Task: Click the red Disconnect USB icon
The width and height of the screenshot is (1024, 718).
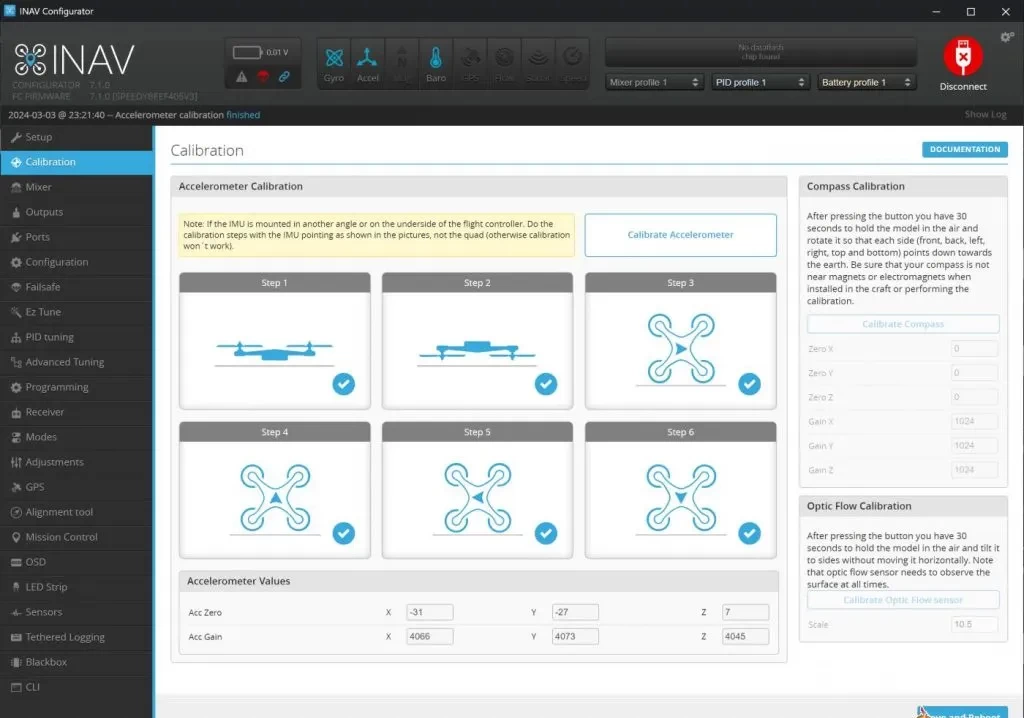Action: (x=963, y=56)
